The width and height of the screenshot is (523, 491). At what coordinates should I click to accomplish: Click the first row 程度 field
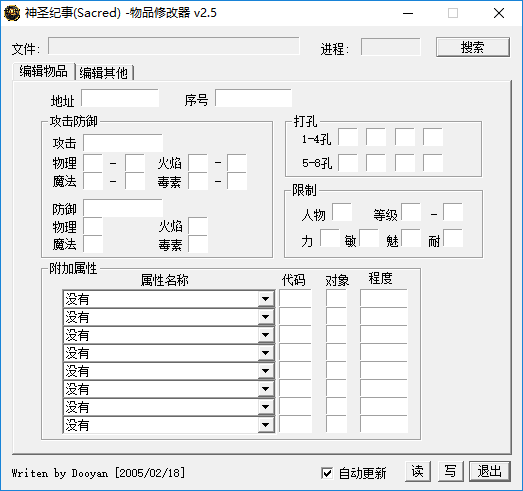tap(384, 299)
